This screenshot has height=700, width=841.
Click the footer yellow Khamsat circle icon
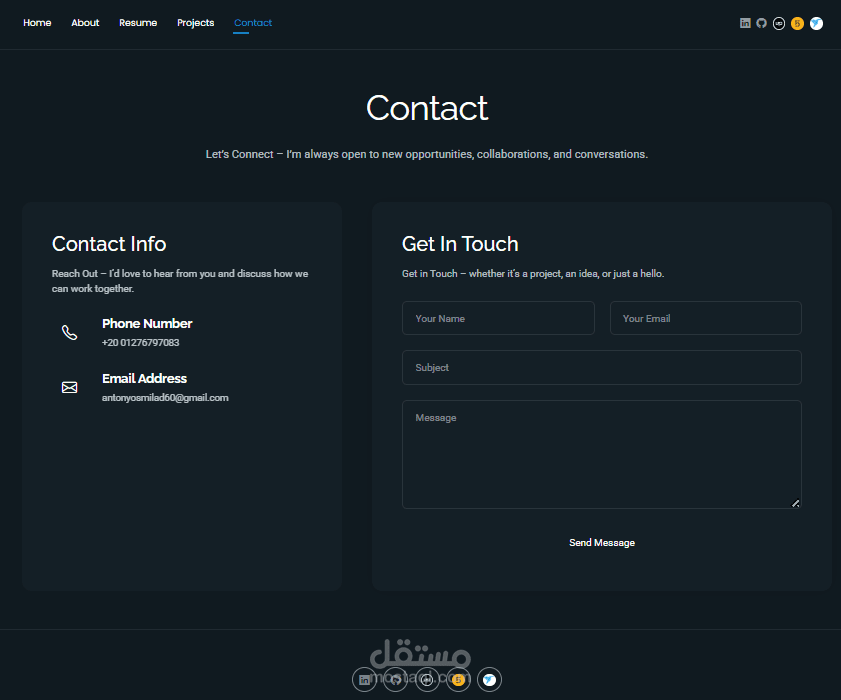pyautogui.click(x=458, y=680)
